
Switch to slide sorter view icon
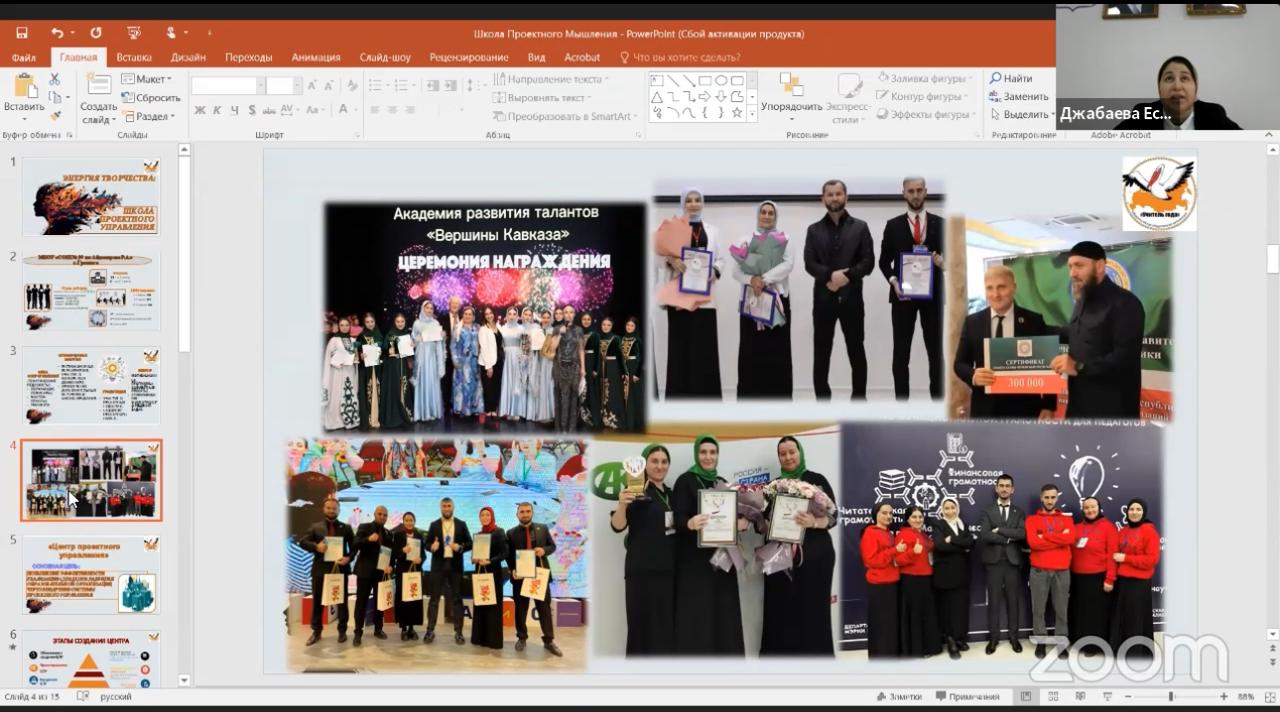(x=1050, y=696)
